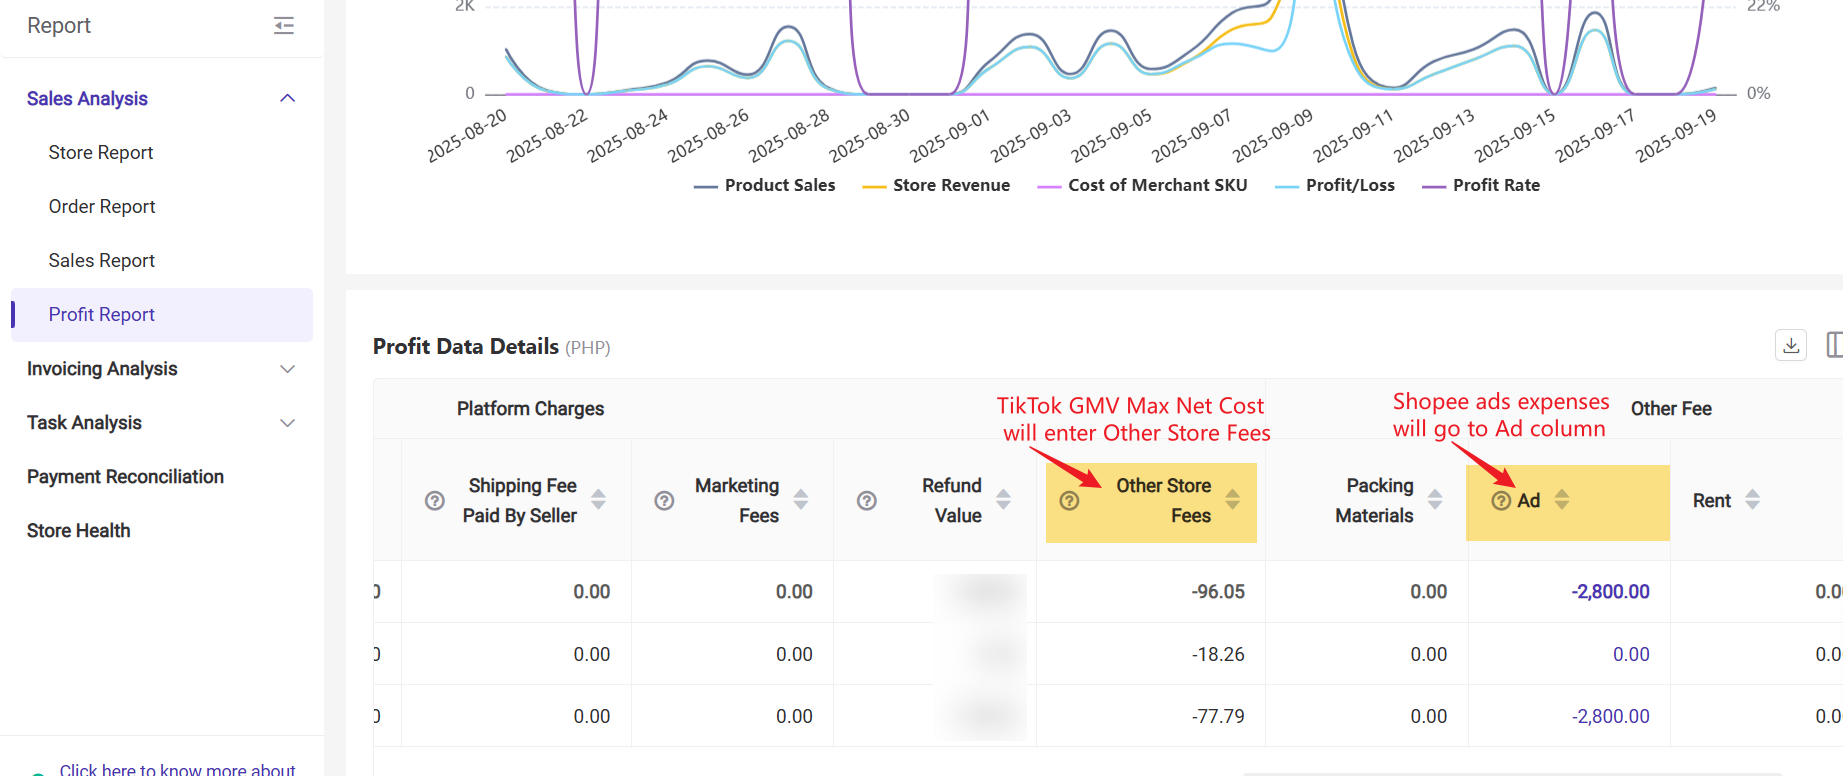
Task: Sort the Rent column
Action: click(x=1752, y=500)
